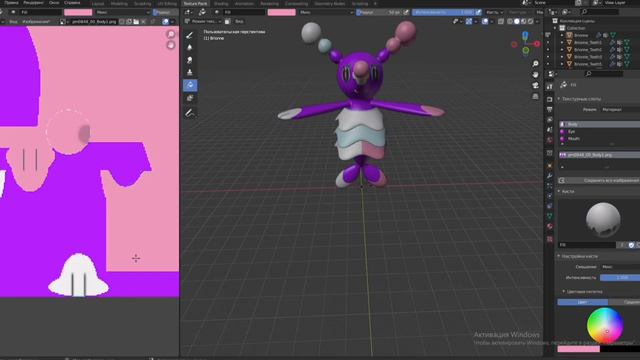This screenshot has height=360, width=640.
Task: Open blend mode dropdown in 3D viewport header
Action: coord(326,12)
